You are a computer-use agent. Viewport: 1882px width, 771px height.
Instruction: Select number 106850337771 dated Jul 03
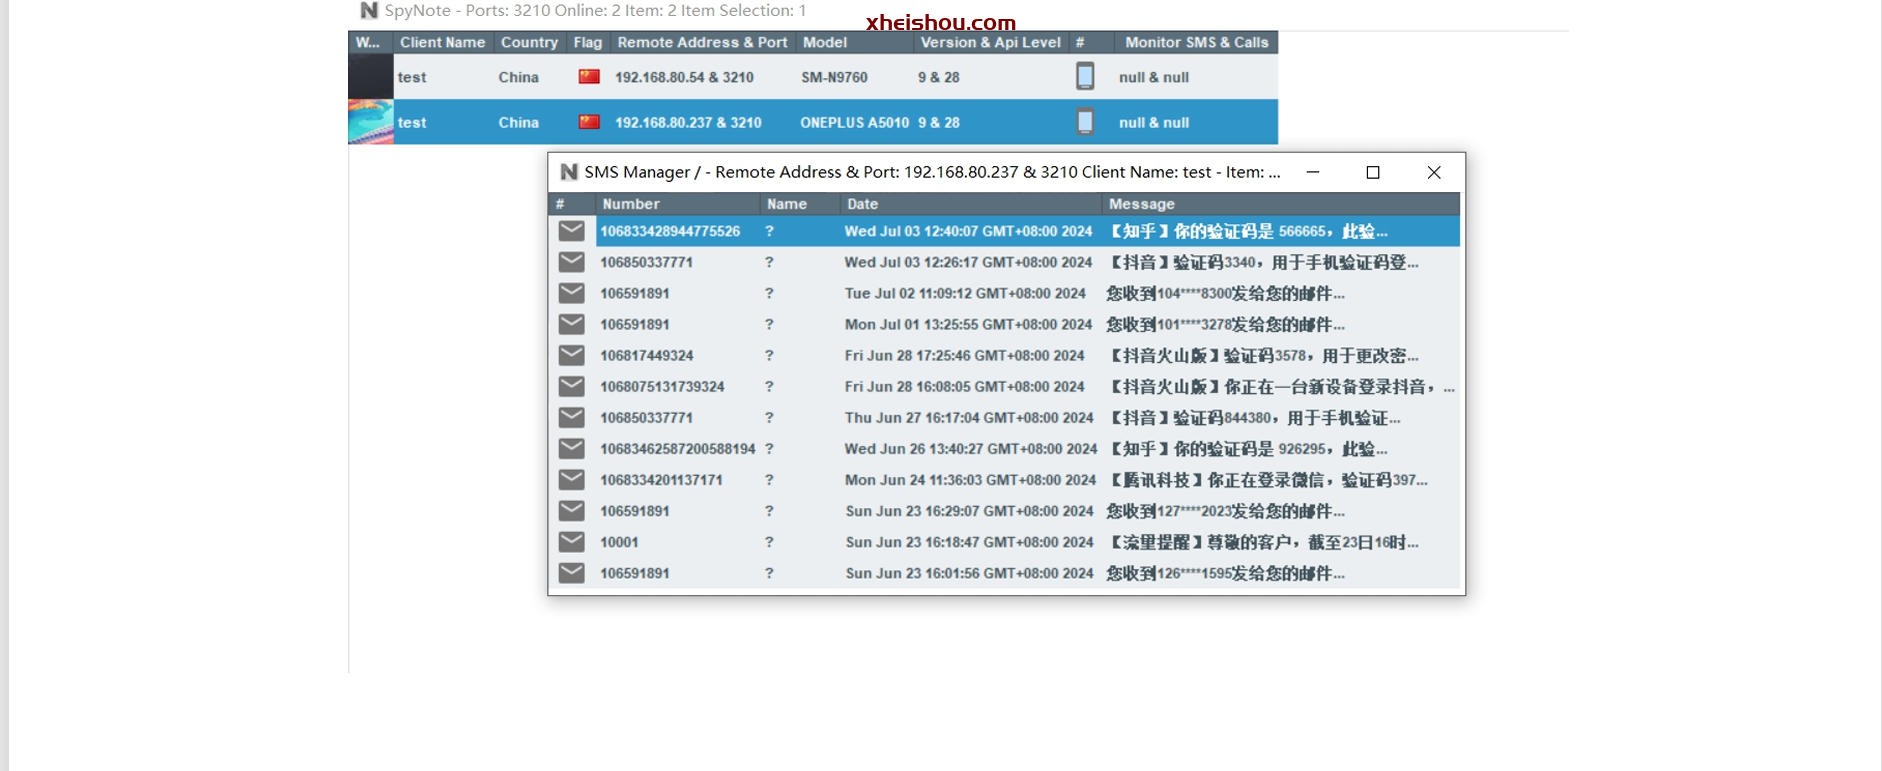point(646,262)
